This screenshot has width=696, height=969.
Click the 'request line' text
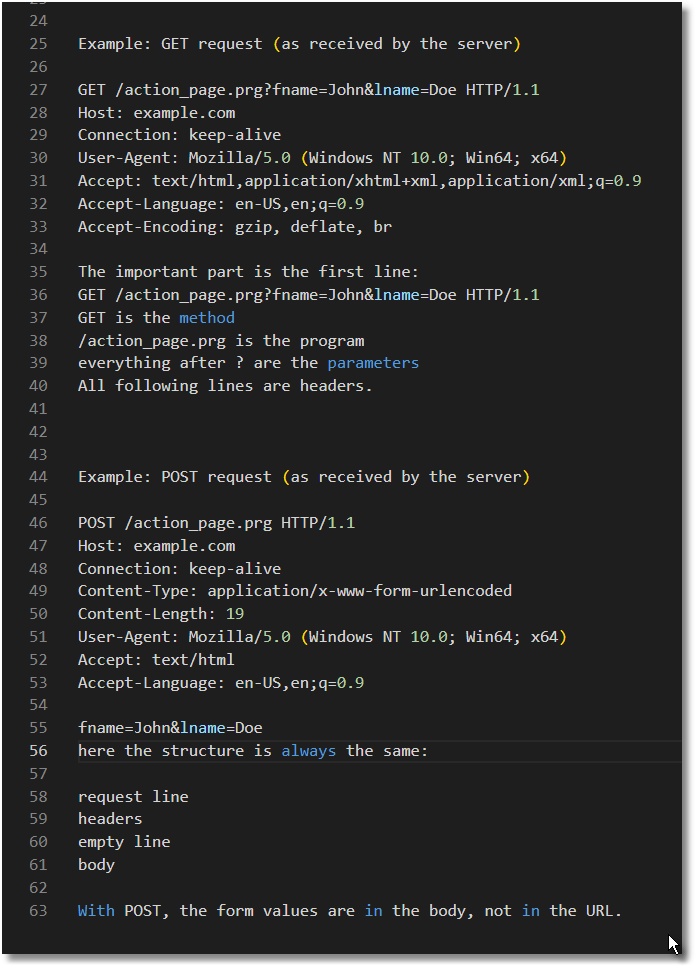tap(133, 797)
